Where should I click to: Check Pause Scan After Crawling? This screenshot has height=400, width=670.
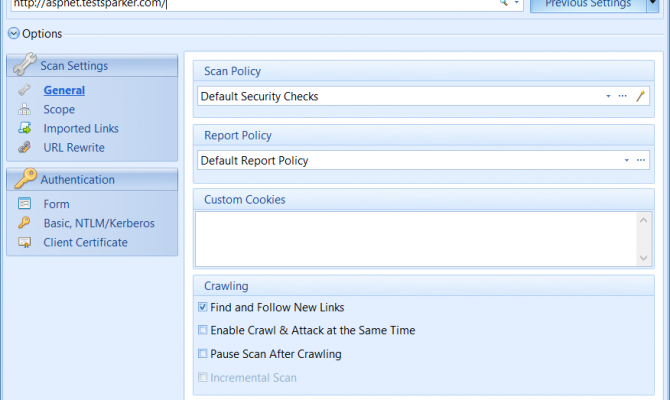tap(203, 354)
